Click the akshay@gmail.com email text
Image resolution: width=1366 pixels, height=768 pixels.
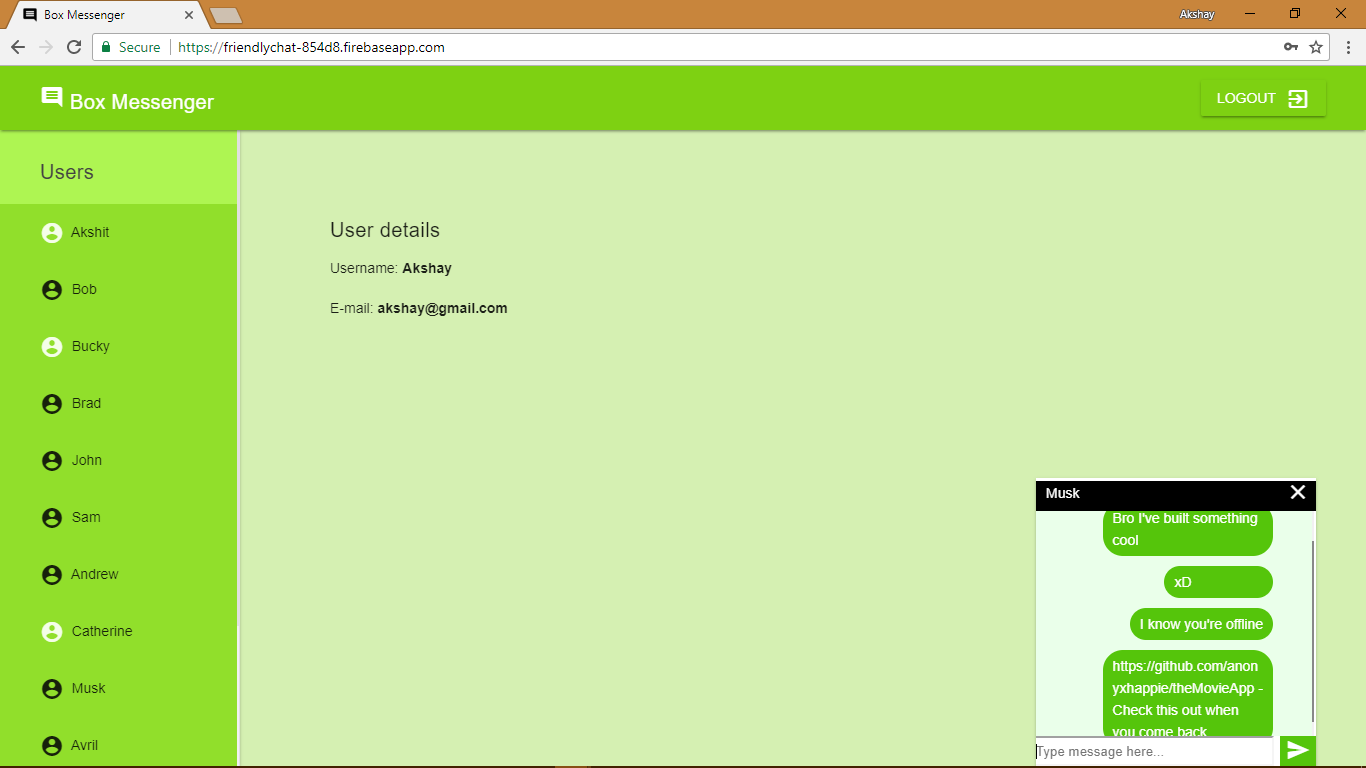[442, 308]
